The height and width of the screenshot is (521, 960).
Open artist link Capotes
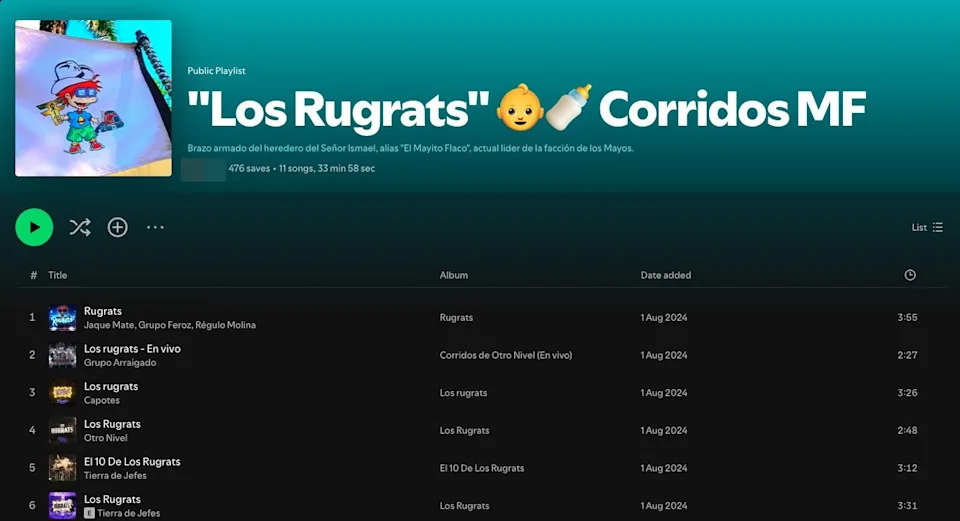tap(102, 400)
